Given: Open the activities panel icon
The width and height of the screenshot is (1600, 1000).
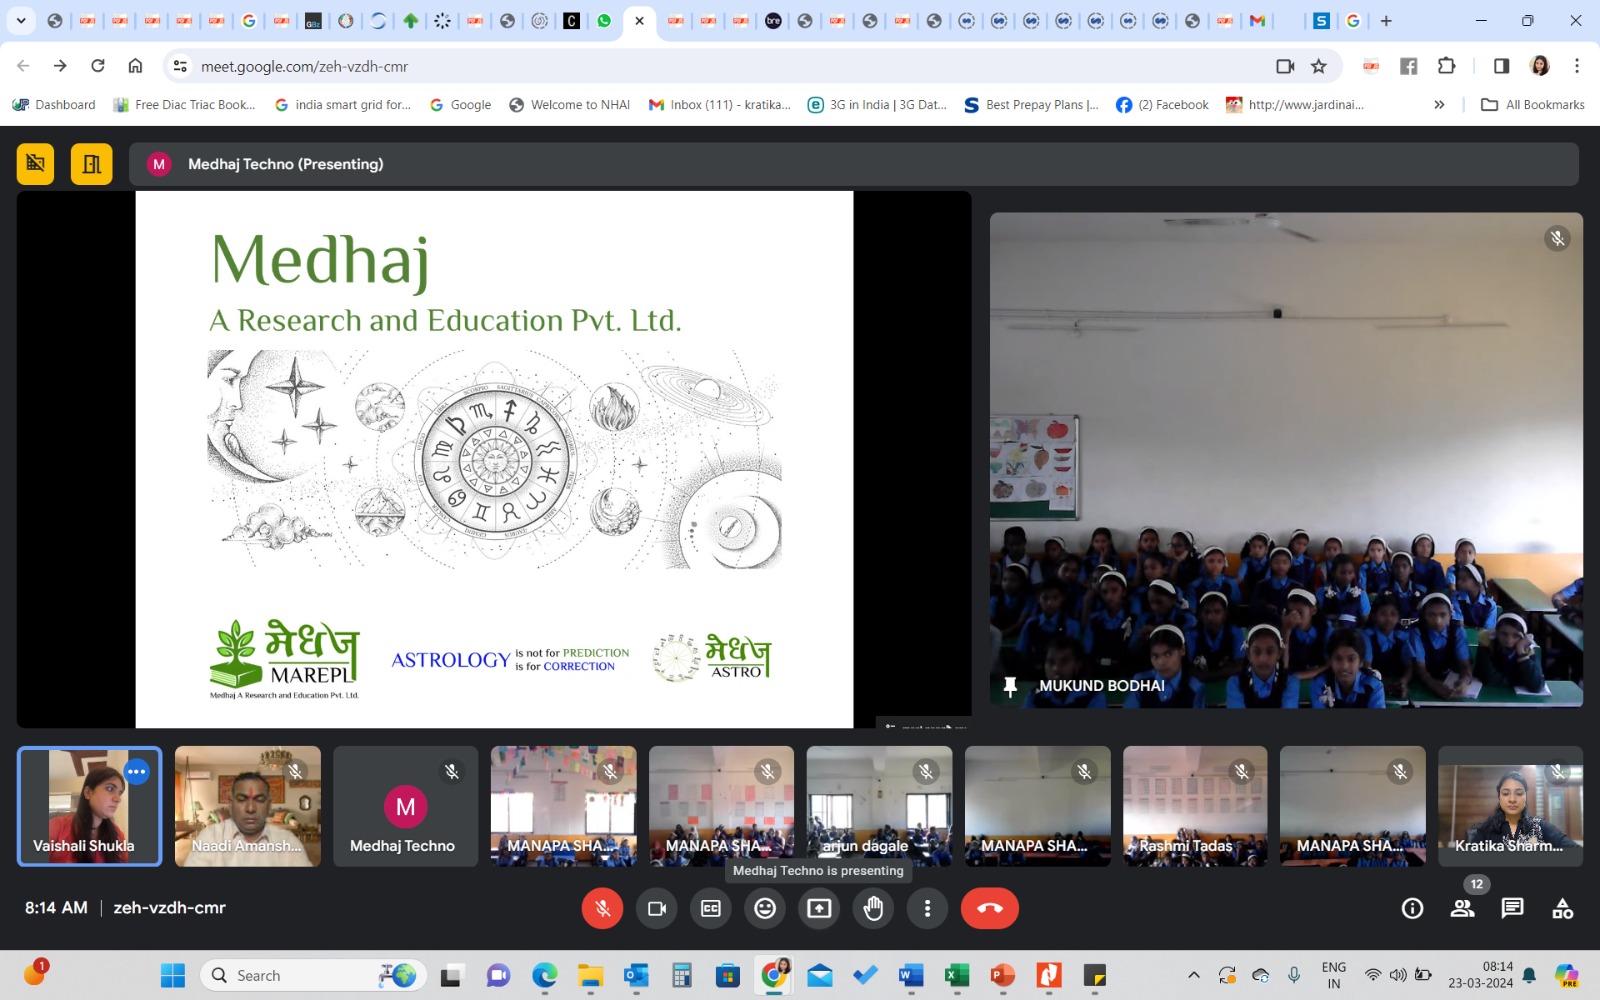Looking at the screenshot, I should pyautogui.click(x=1562, y=908).
